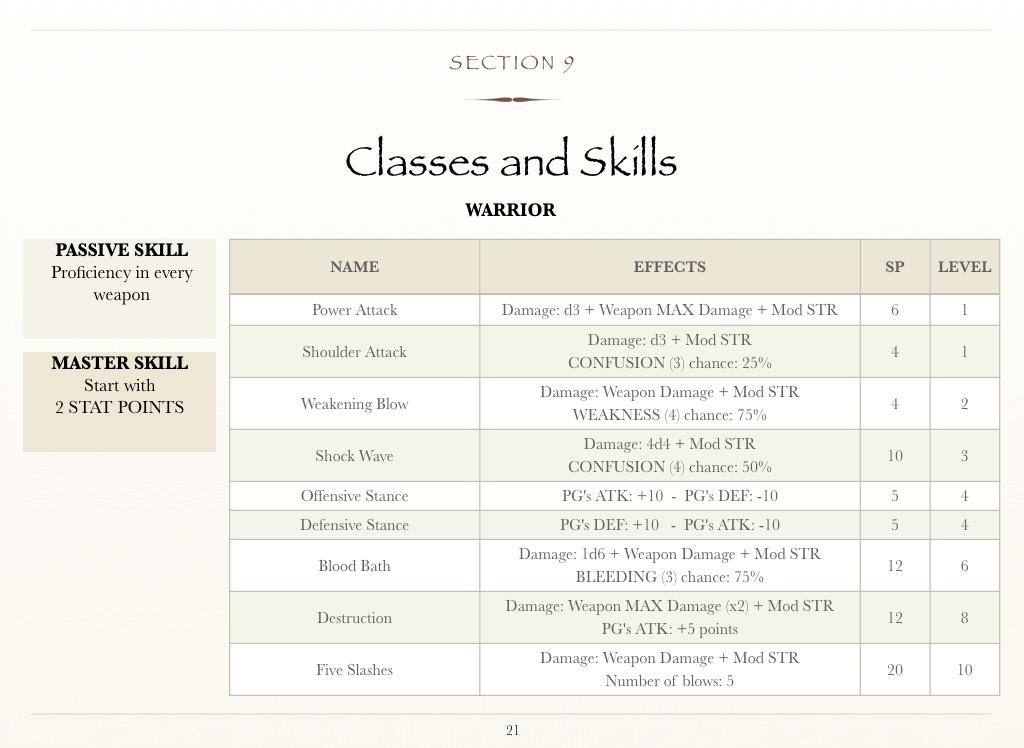Click the MASTER SKILL box

pos(120,401)
